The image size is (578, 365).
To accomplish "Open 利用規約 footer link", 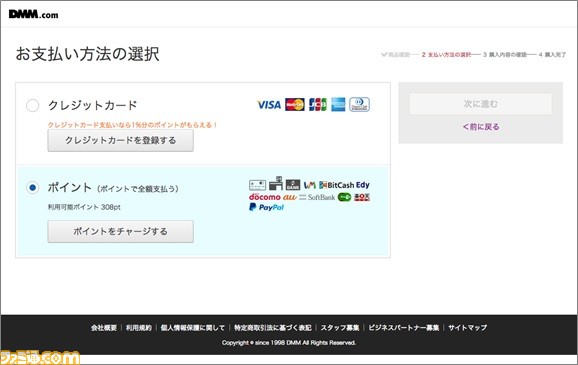I will (139, 327).
